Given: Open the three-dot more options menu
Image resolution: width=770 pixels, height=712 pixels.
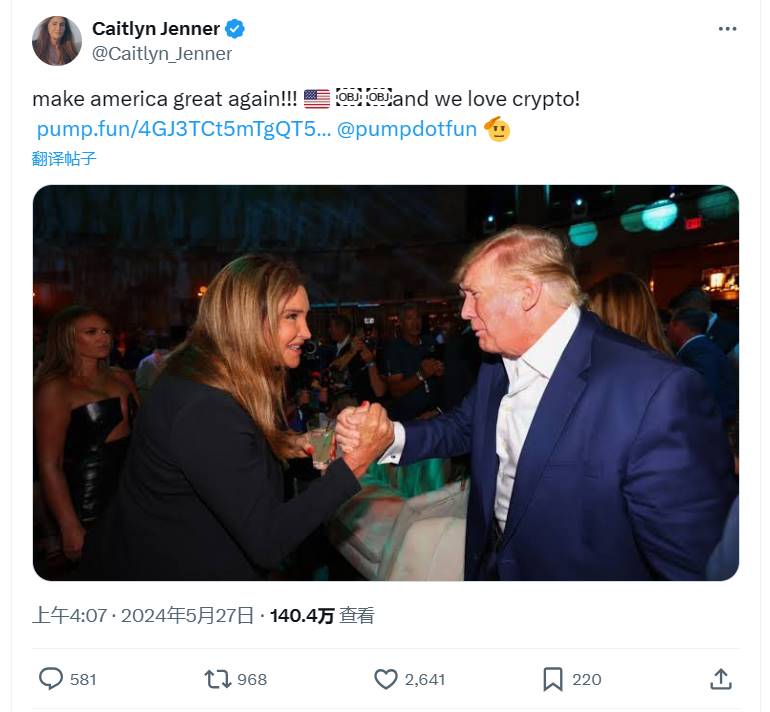Looking at the screenshot, I should (727, 29).
